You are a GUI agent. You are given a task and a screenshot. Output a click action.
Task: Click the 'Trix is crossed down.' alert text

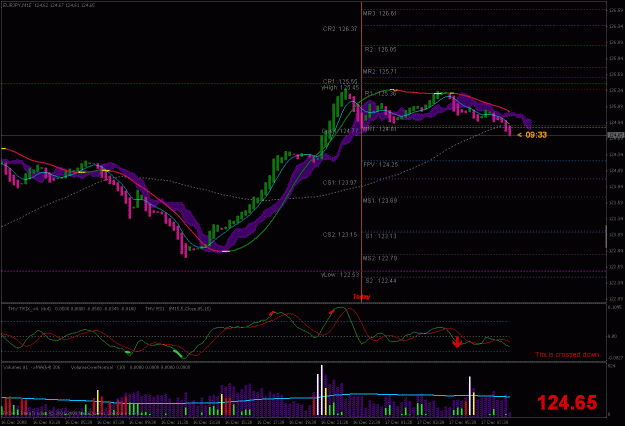coord(568,355)
